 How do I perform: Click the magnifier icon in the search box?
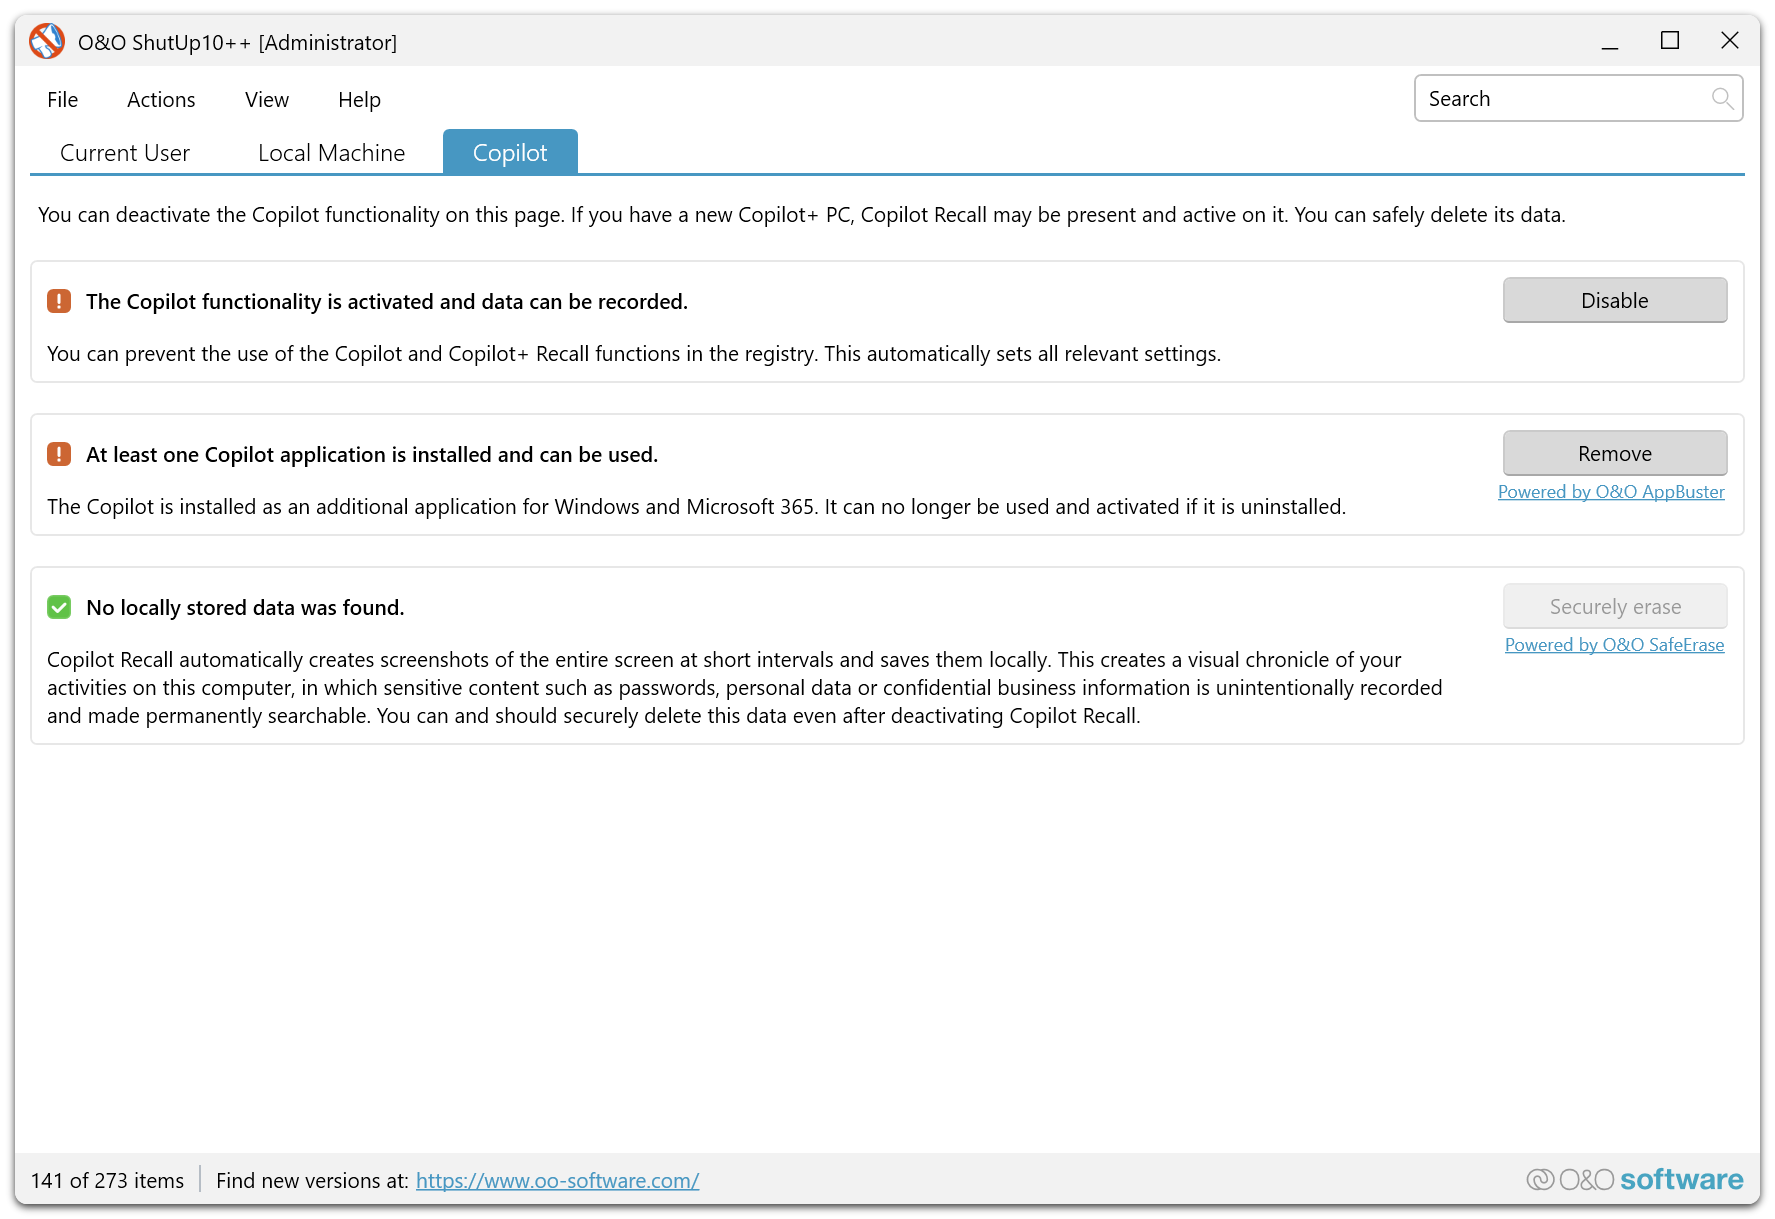(x=1723, y=98)
